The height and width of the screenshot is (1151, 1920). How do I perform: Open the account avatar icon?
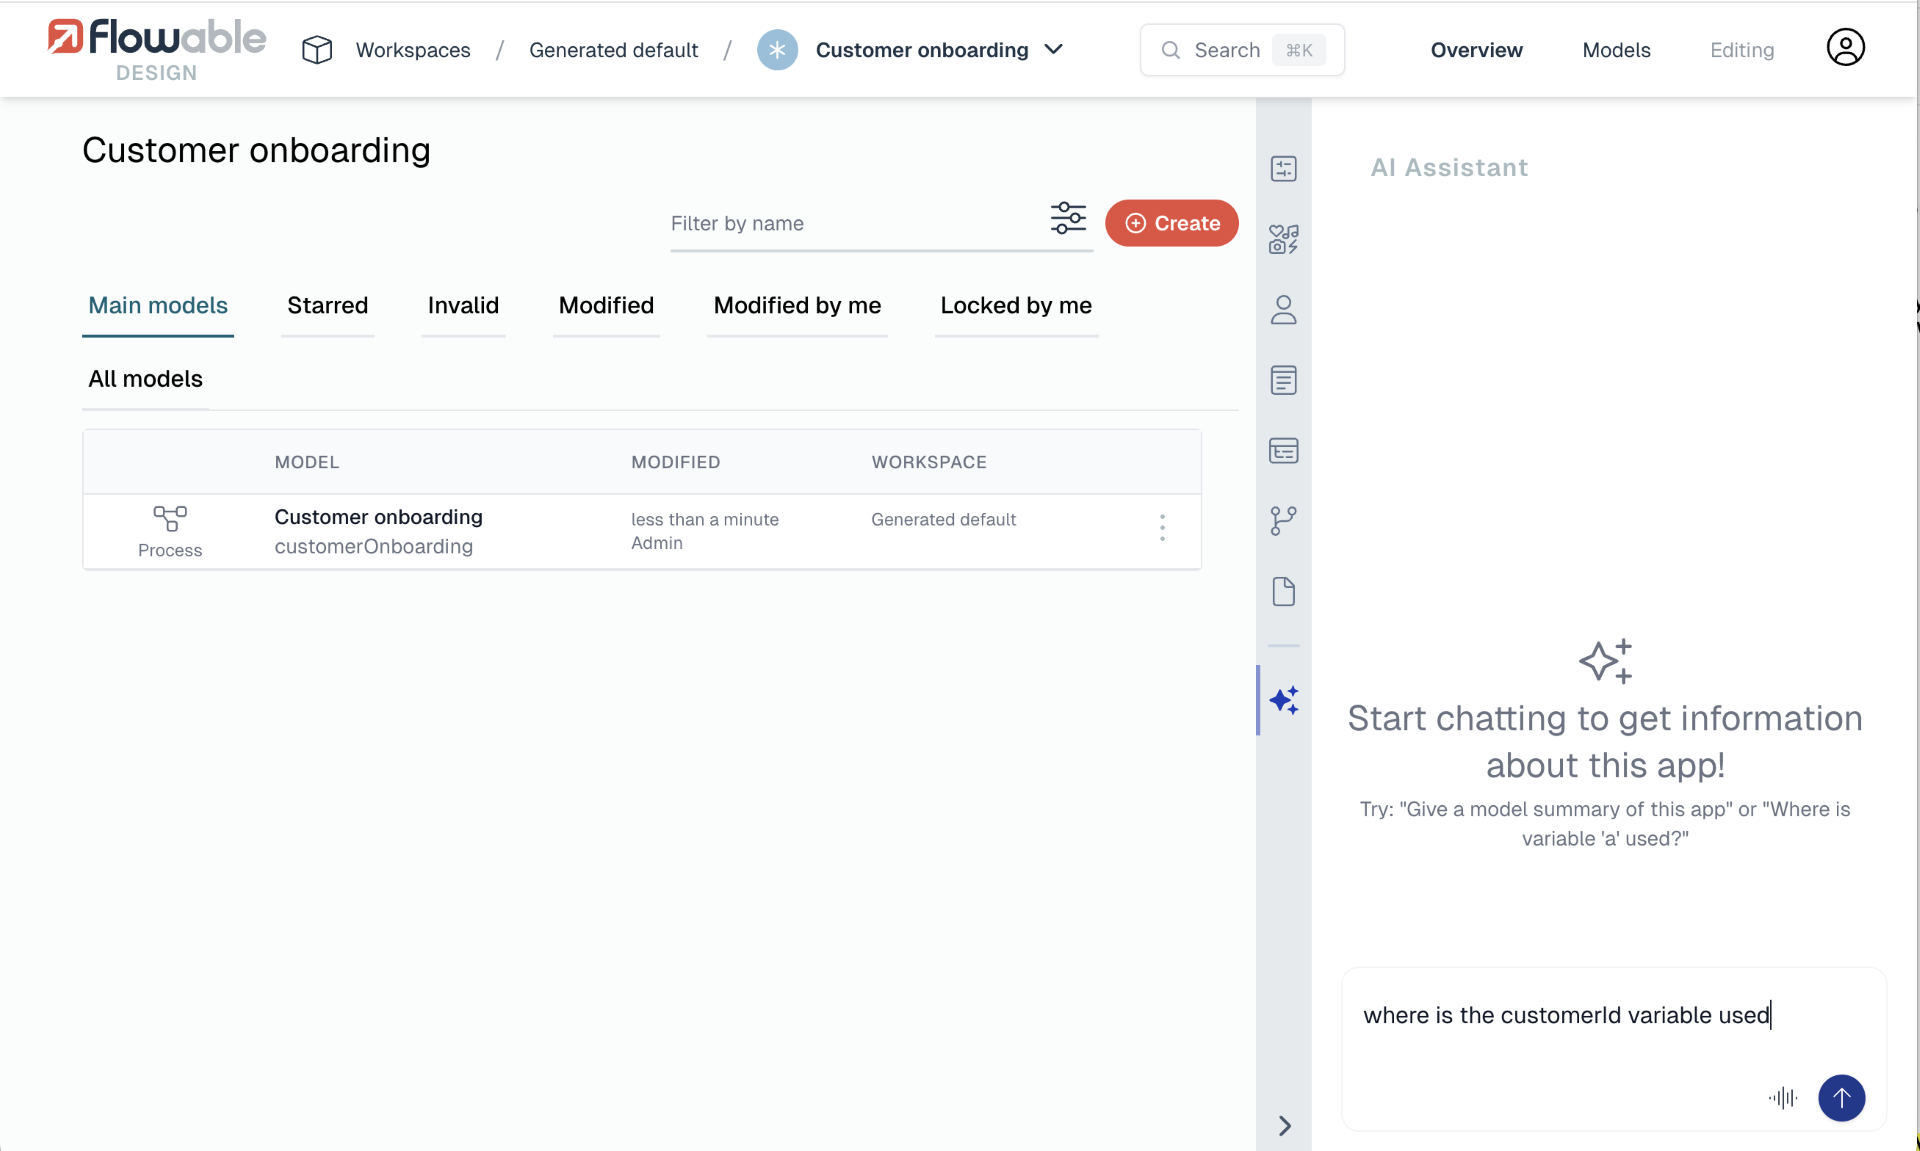(x=1845, y=48)
